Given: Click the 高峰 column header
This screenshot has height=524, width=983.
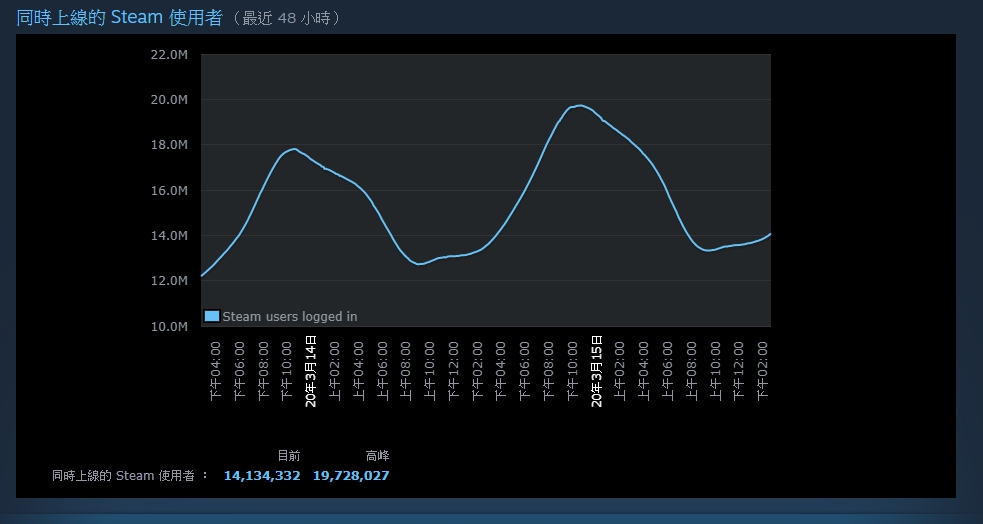Looking at the screenshot, I should pyautogui.click(x=377, y=456).
